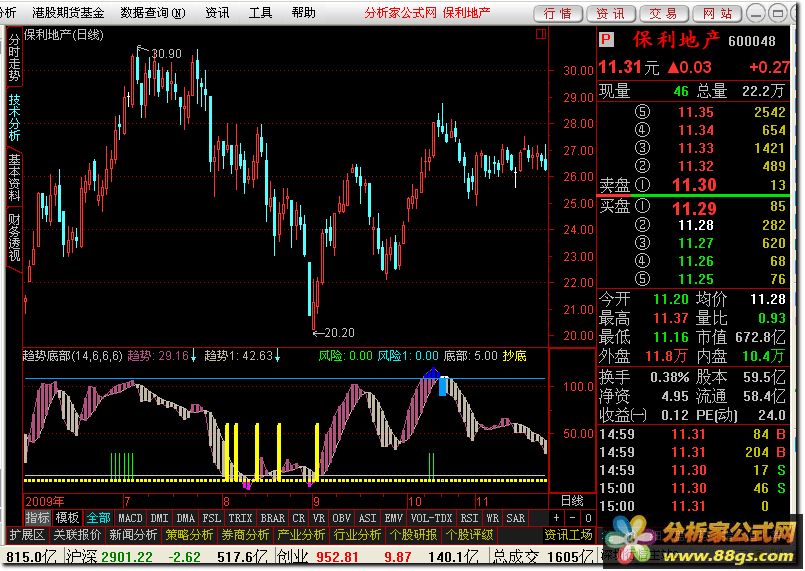This screenshot has width=805, height=571.
Task: Click the 行情 button at top
Action: (558, 14)
